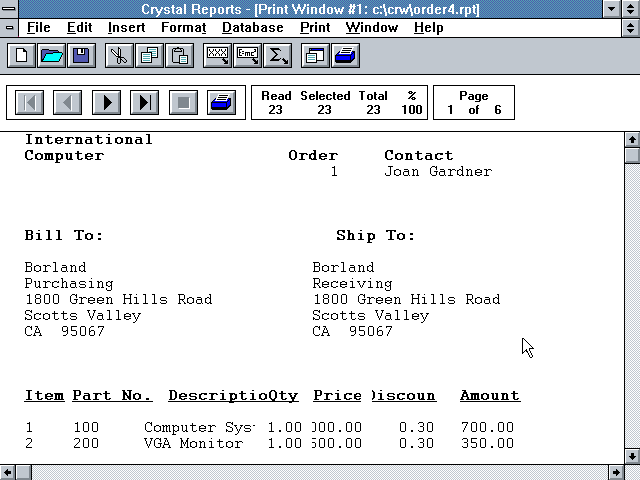Viewport: 640px width, 480px height.
Task: Click the horizontal scrollbar left arrow
Action: (x=7, y=473)
